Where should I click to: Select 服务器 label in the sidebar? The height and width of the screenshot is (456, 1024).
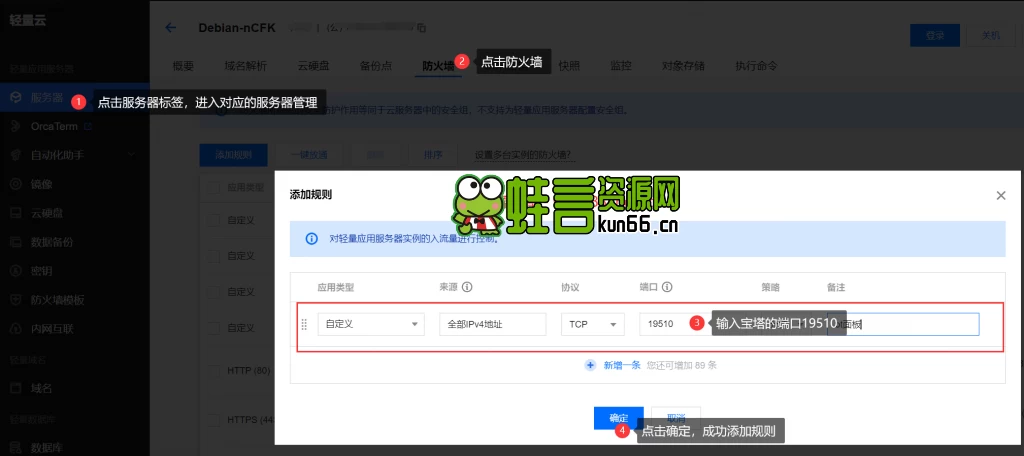(47, 98)
